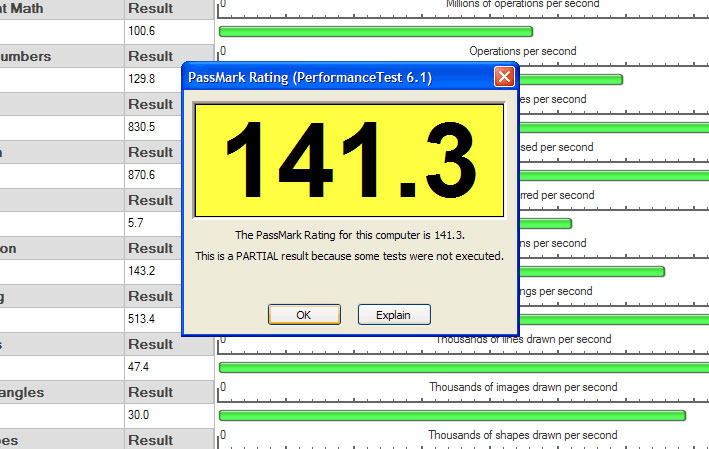The height and width of the screenshot is (449, 709).
Task: Select the 47.4 result value
Action: [138, 367]
